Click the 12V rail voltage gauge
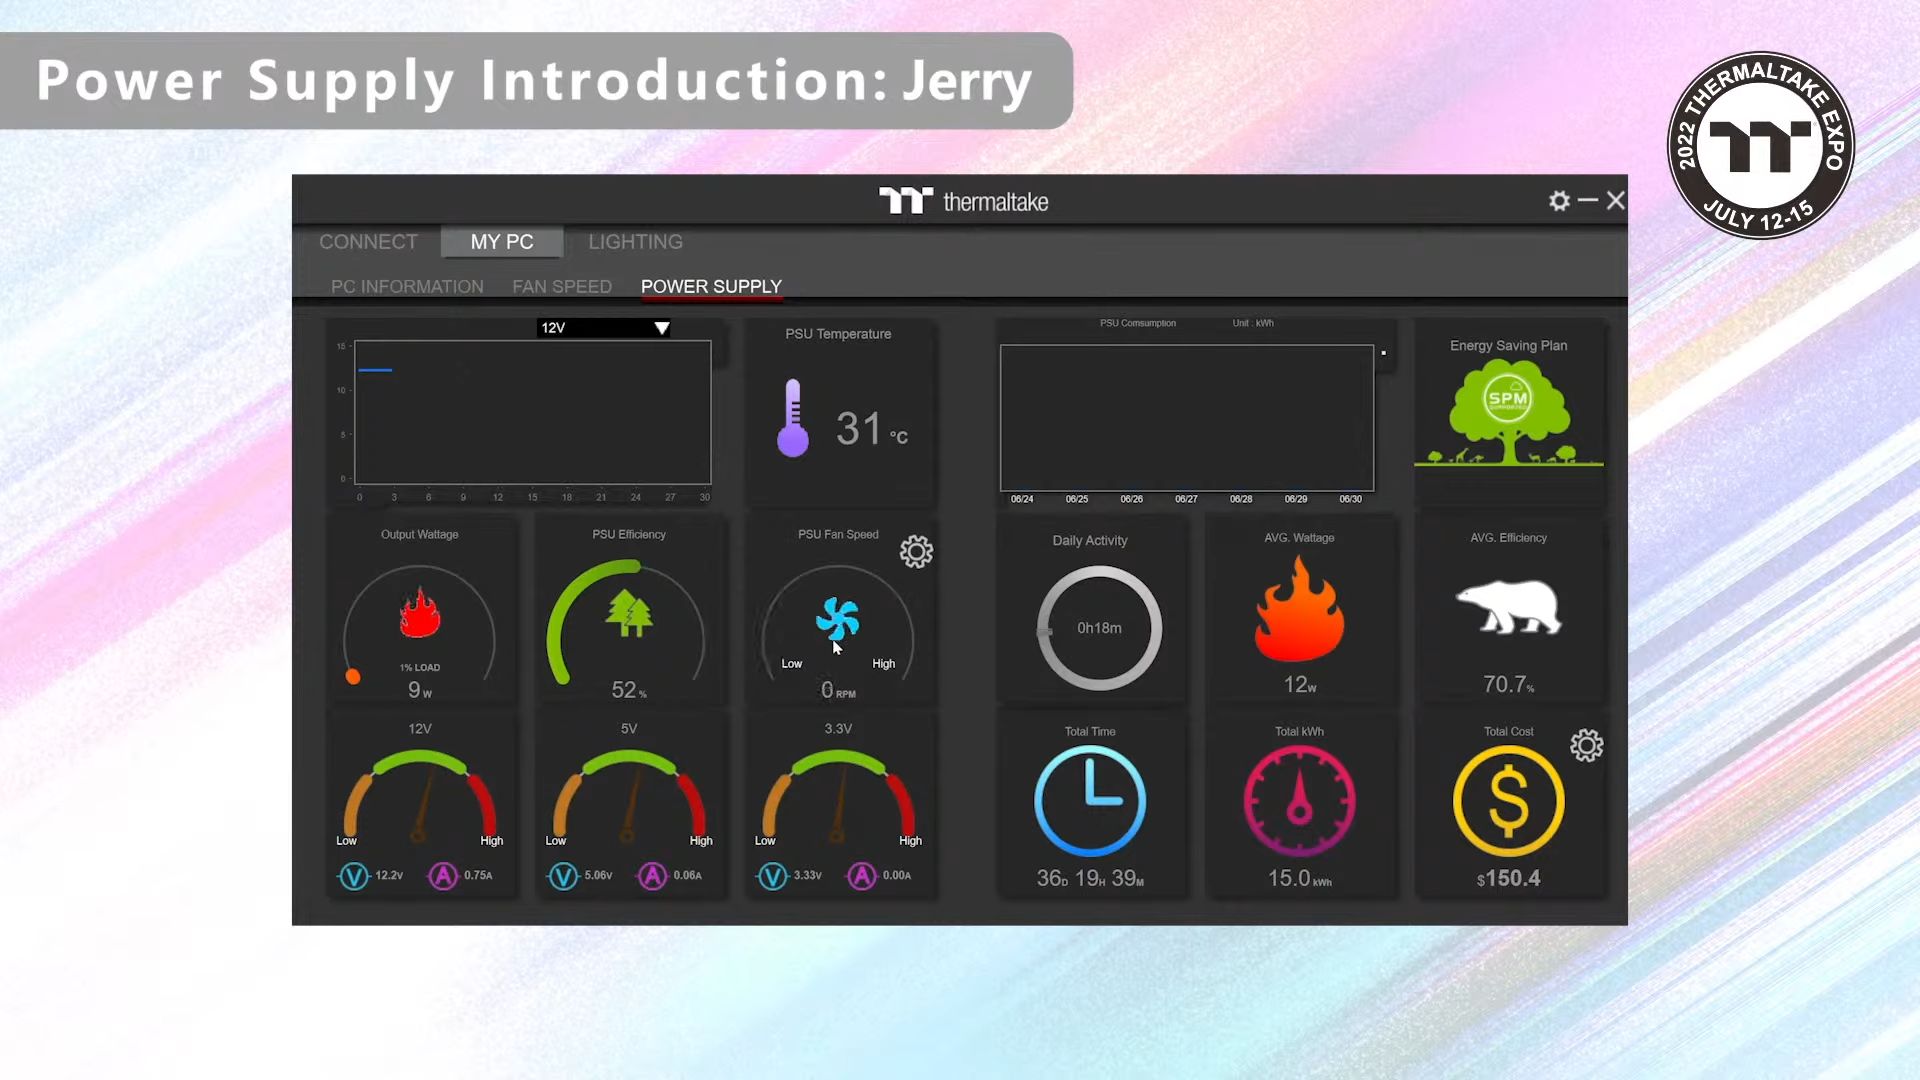Screen dimensions: 1920x1080 pos(419,795)
